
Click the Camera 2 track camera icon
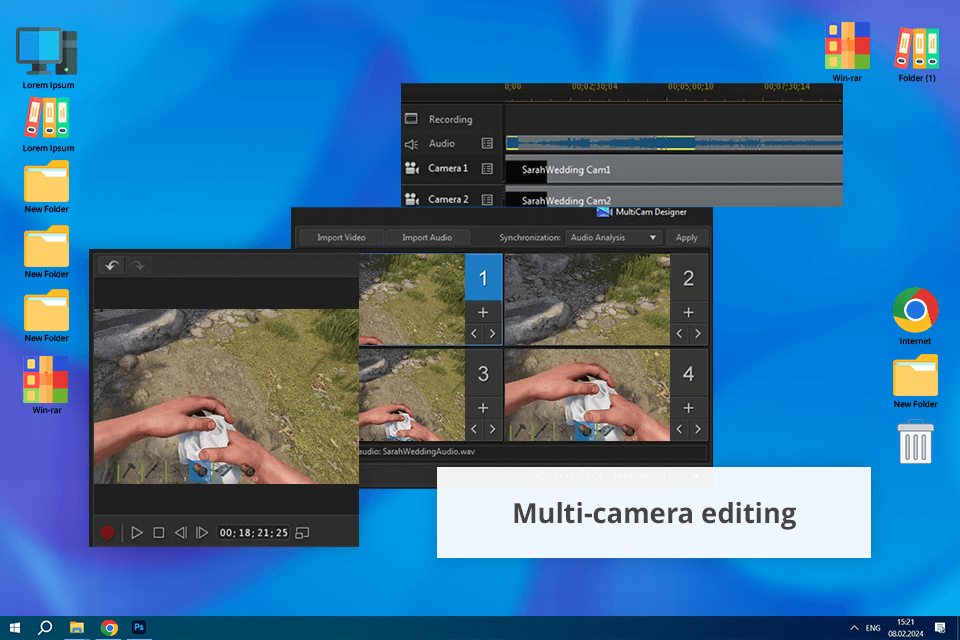pyautogui.click(x=411, y=200)
